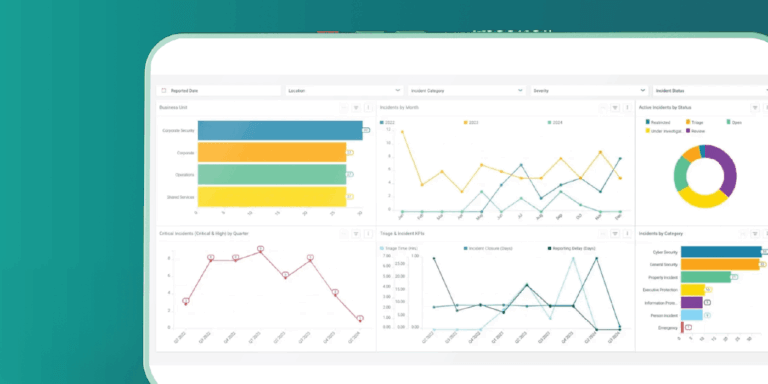Open the Location filter dropdown
Screen dimensions: 768x384
[344, 91]
